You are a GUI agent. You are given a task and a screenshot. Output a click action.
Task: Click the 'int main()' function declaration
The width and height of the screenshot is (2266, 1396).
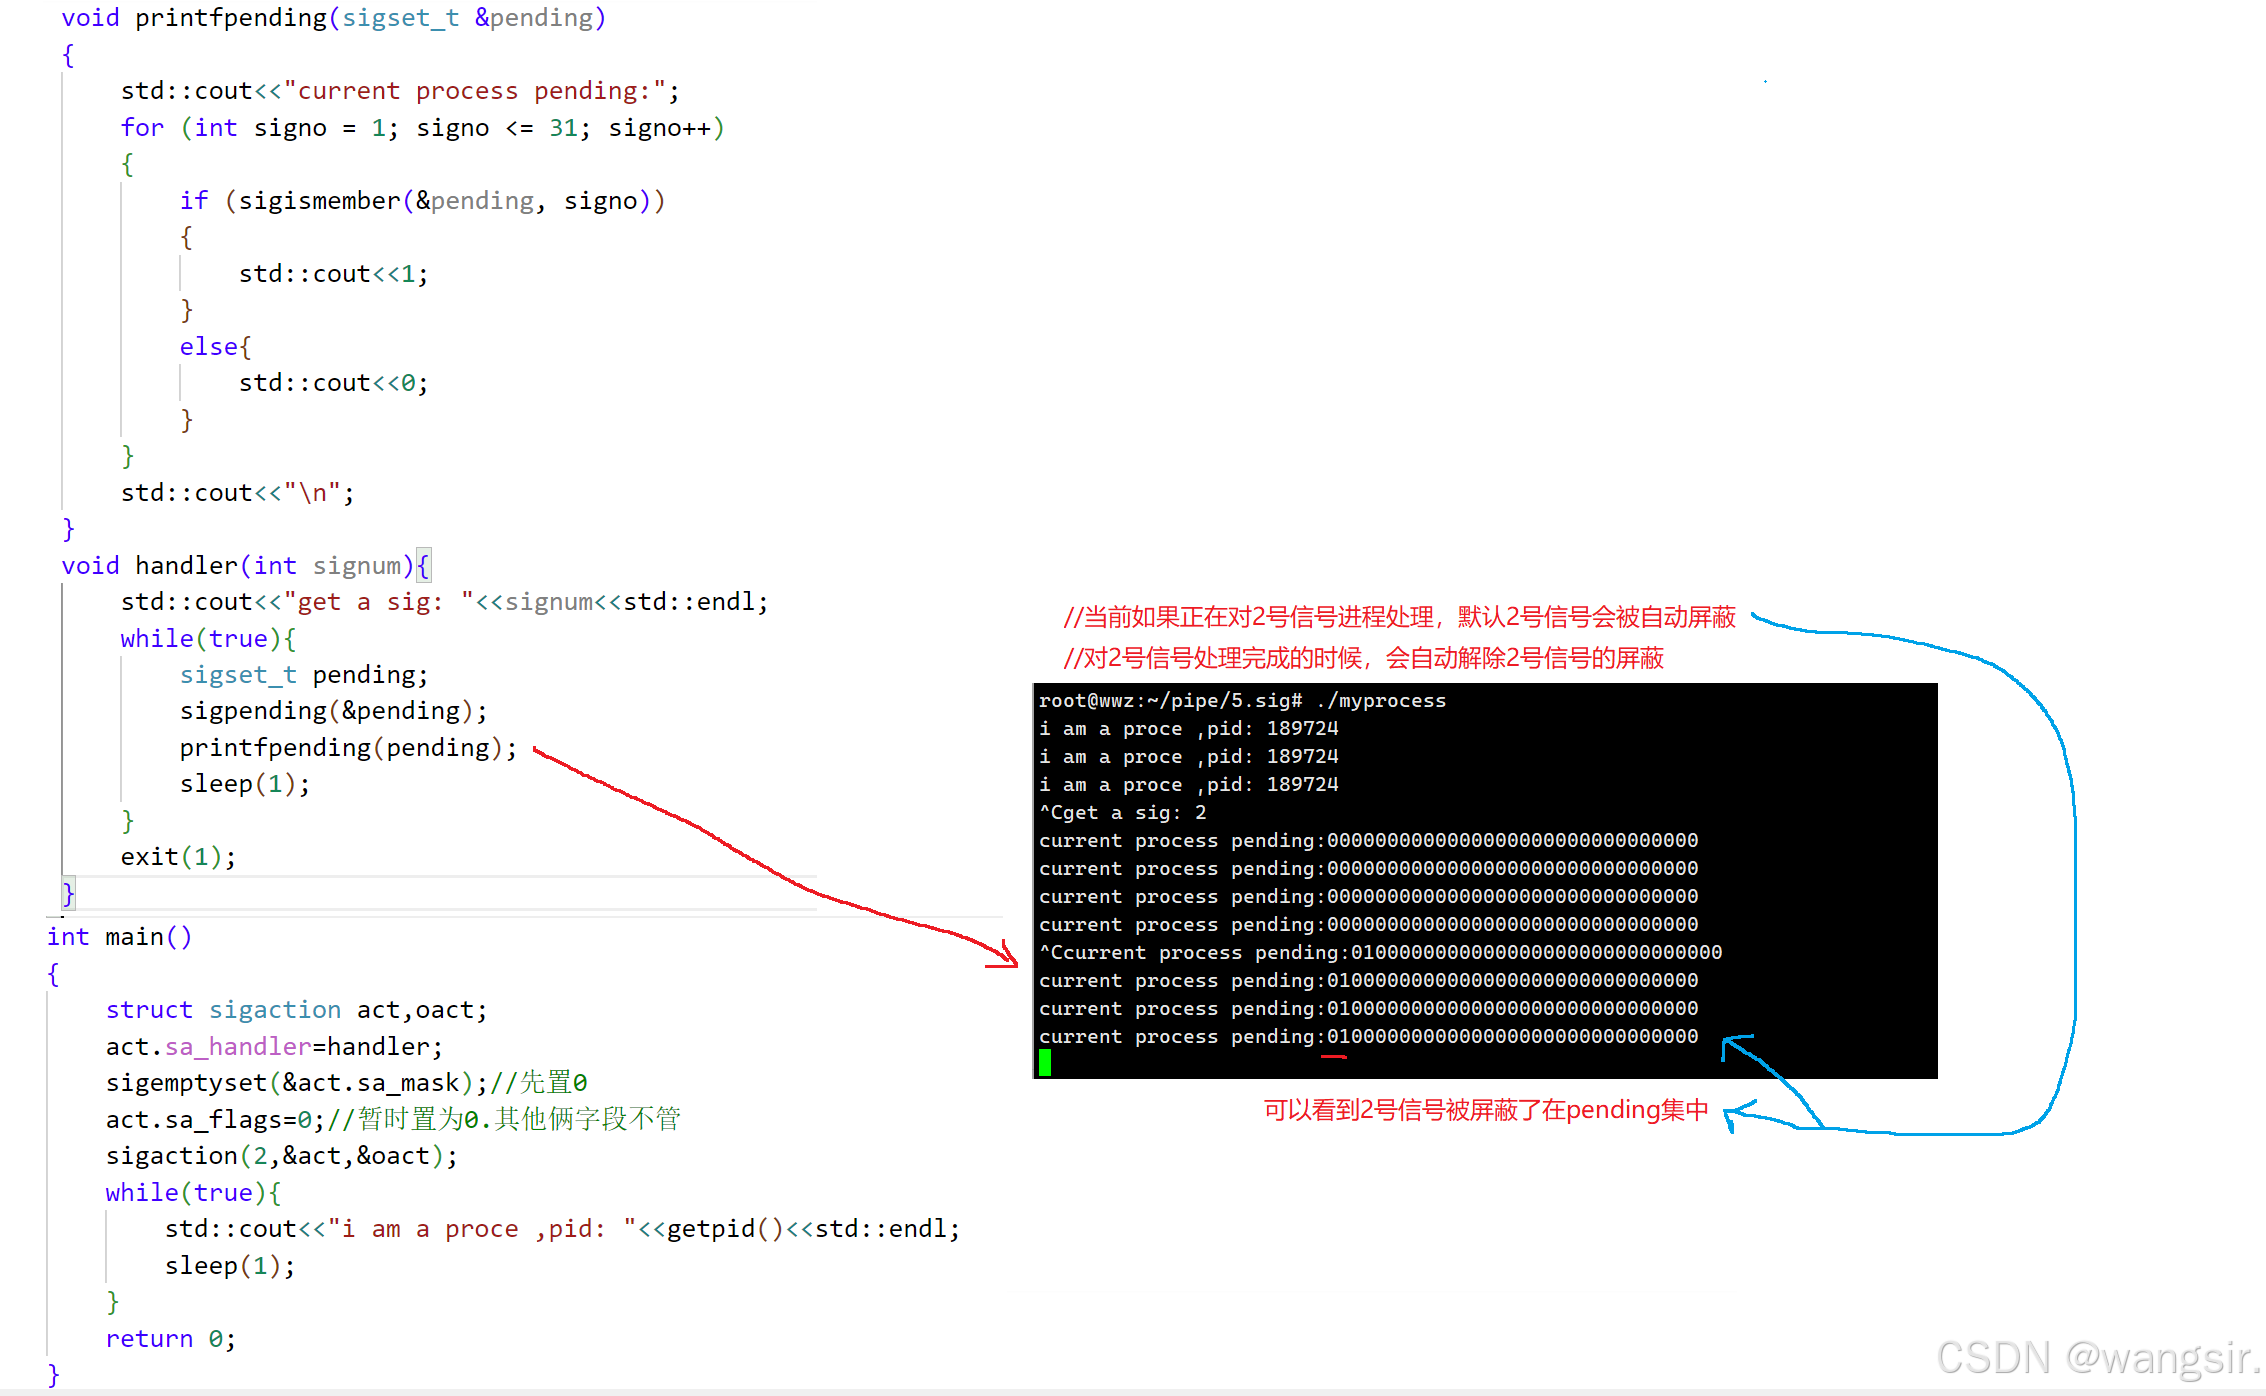(119, 937)
